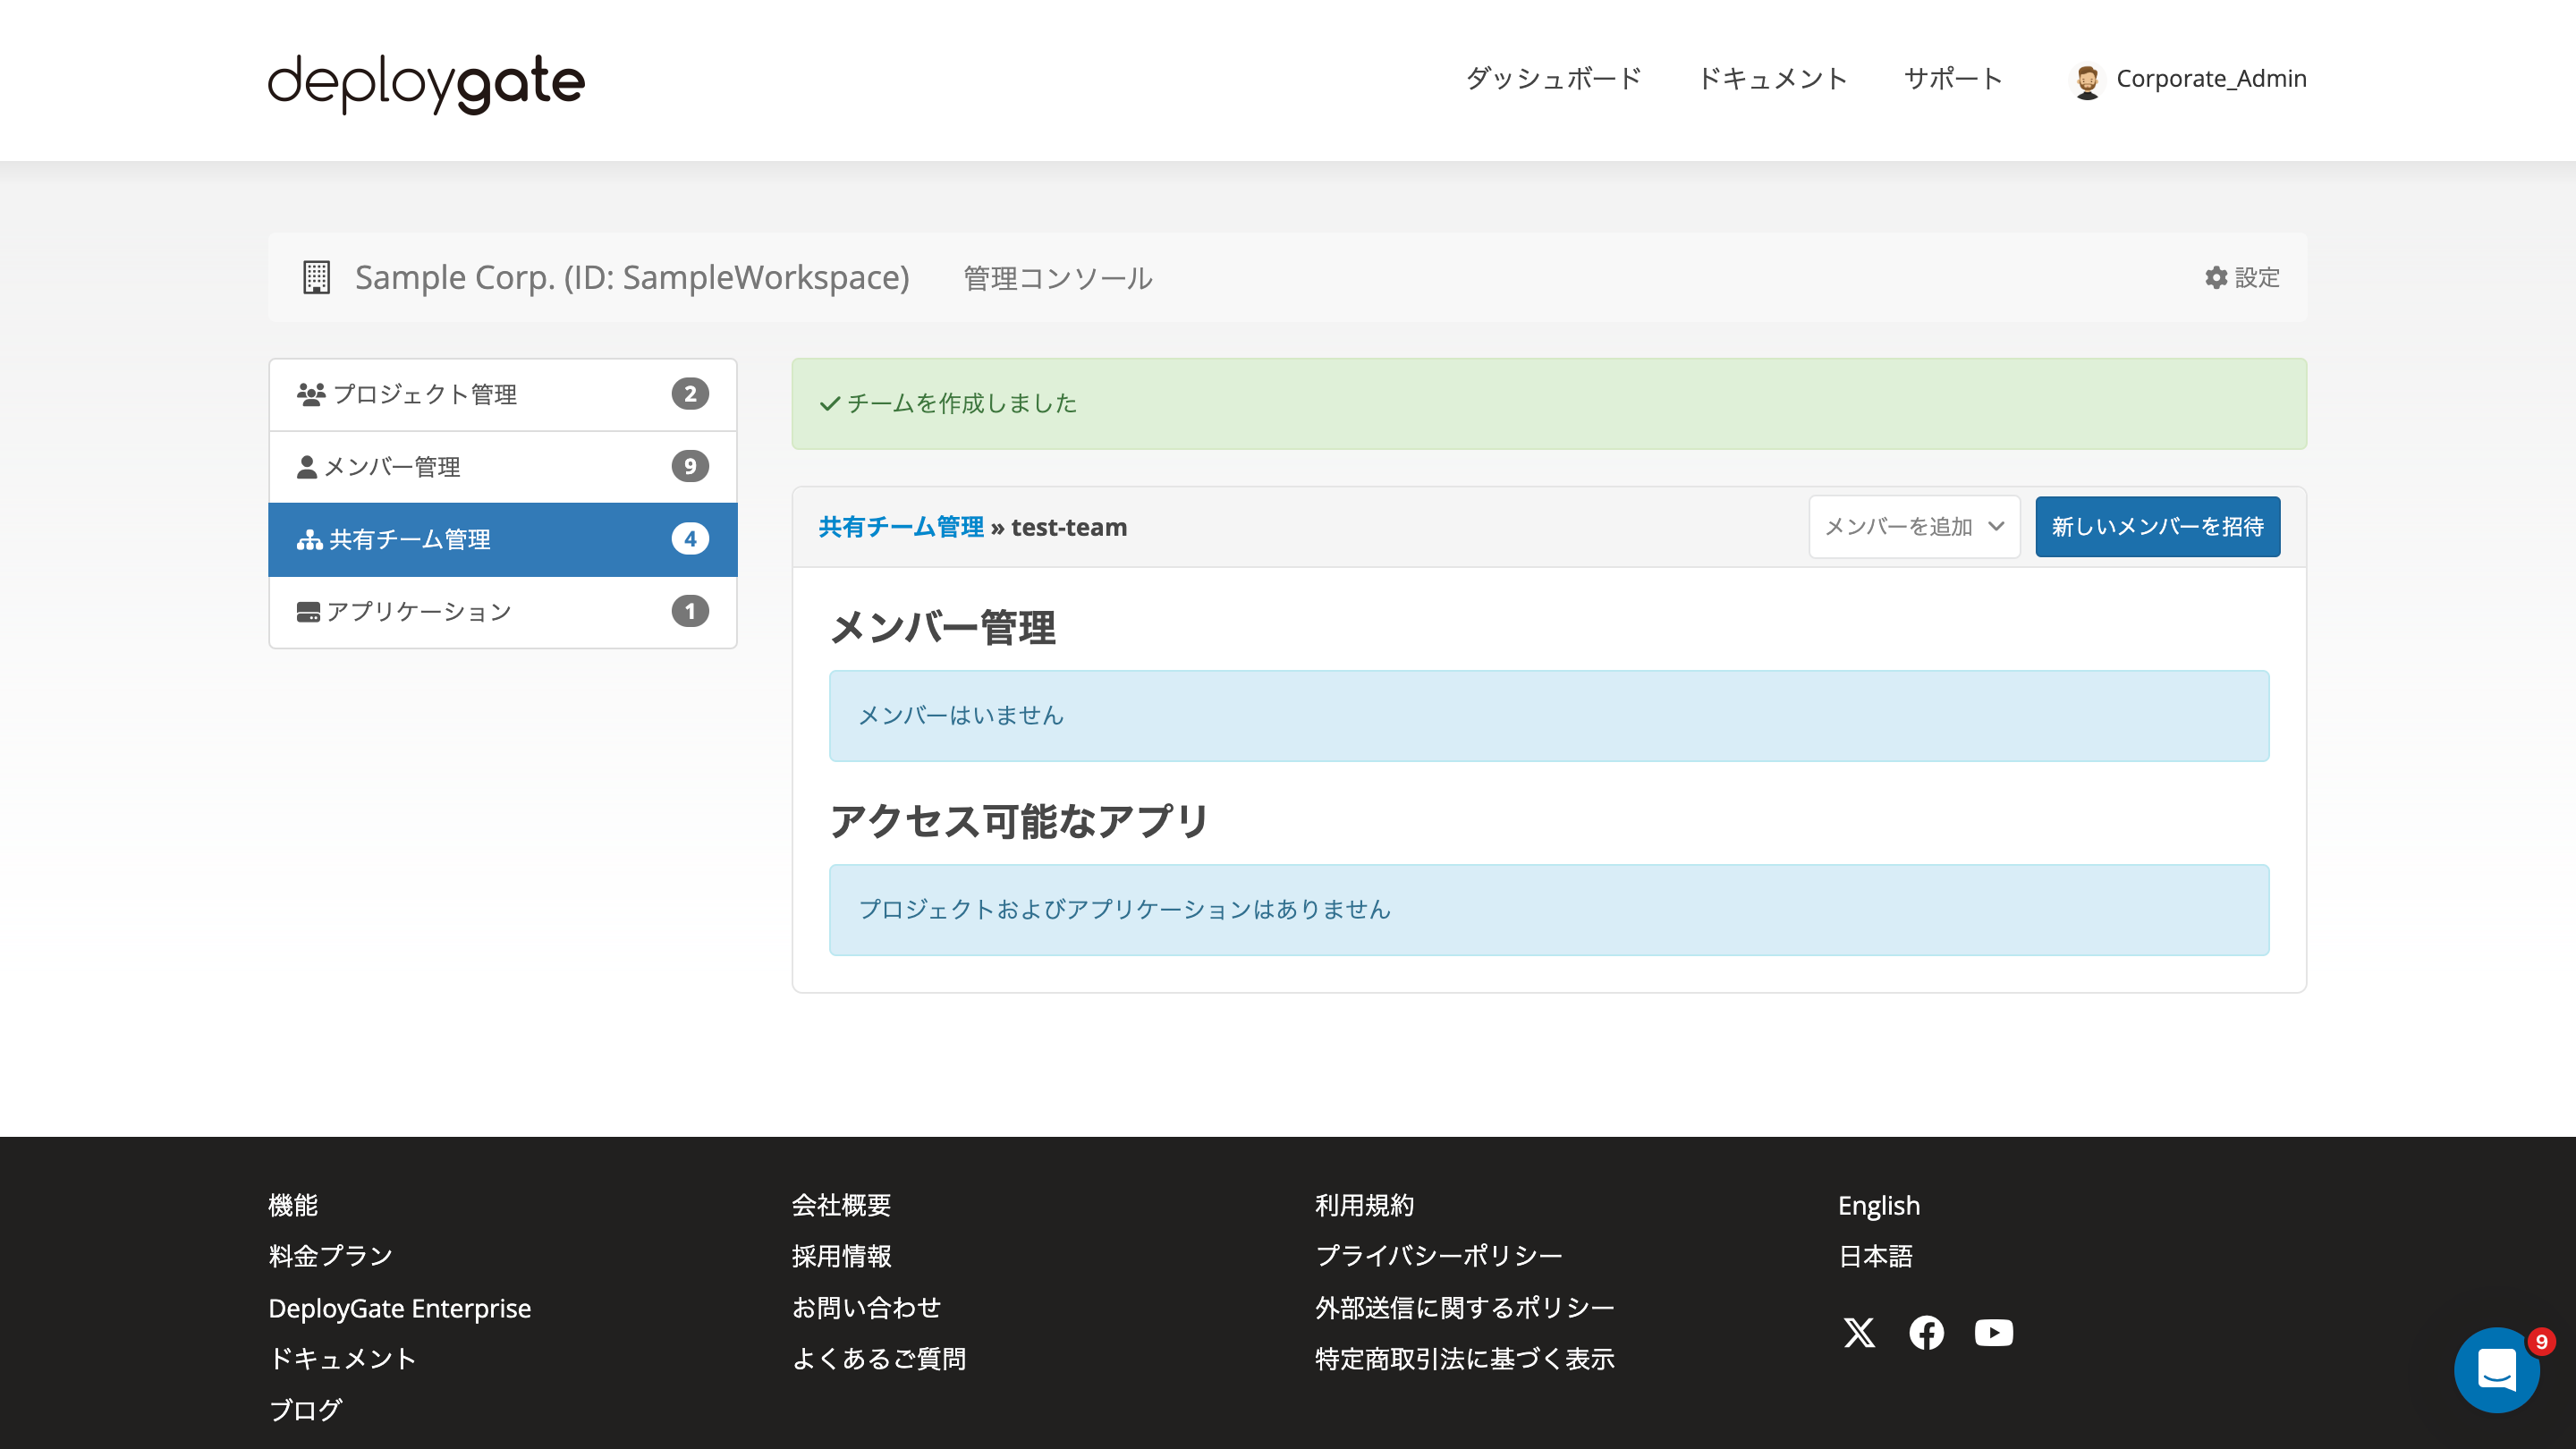Image resolution: width=2576 pixels, height=1449 pixels.
Task: View the プライバシーポリシー page
Action: point(1440,1256)
